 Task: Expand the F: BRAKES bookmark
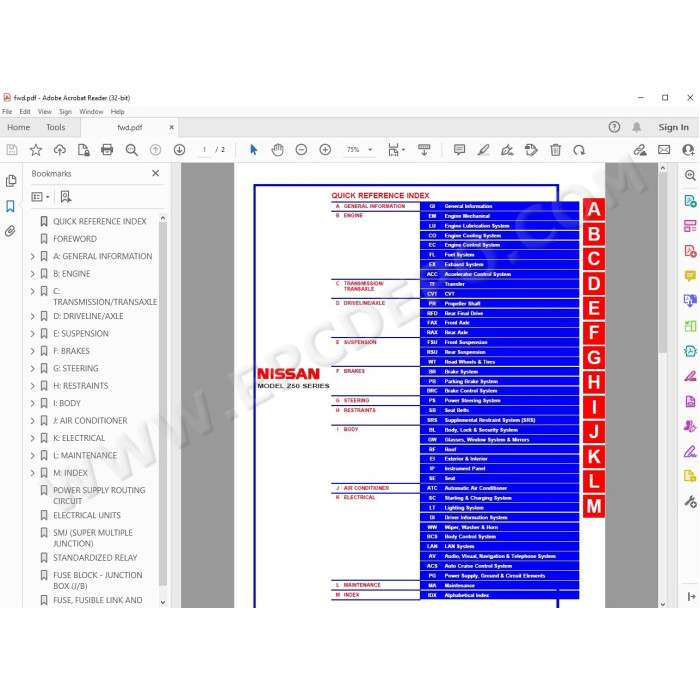coord(33,351)
